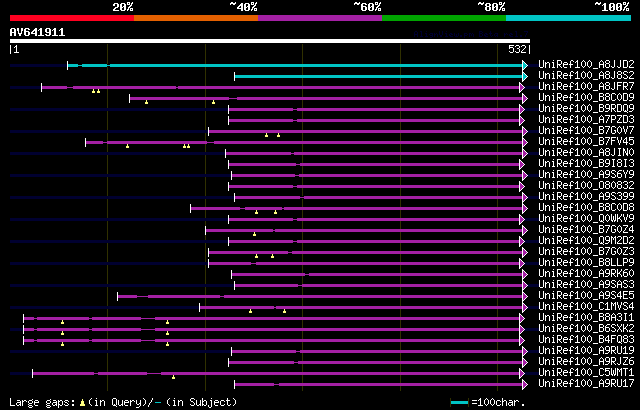
Task: Select the UniRef100_C5WMT1 label
Action: point(586,372)
